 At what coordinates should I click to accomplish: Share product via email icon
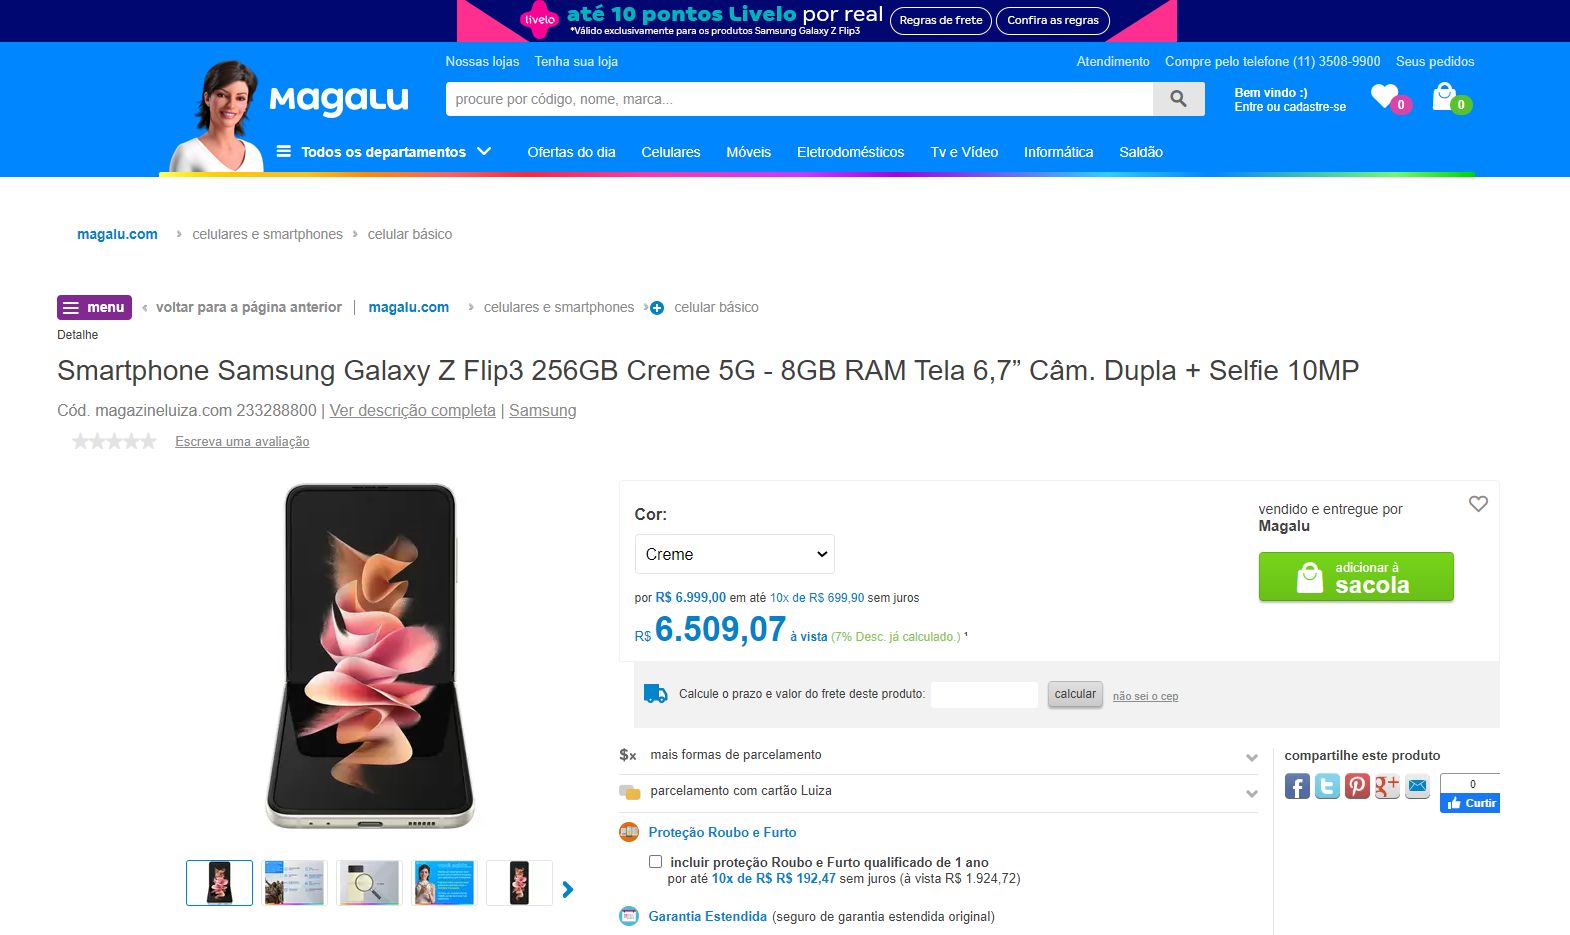pyautogui.click(x=1417, y=787)
